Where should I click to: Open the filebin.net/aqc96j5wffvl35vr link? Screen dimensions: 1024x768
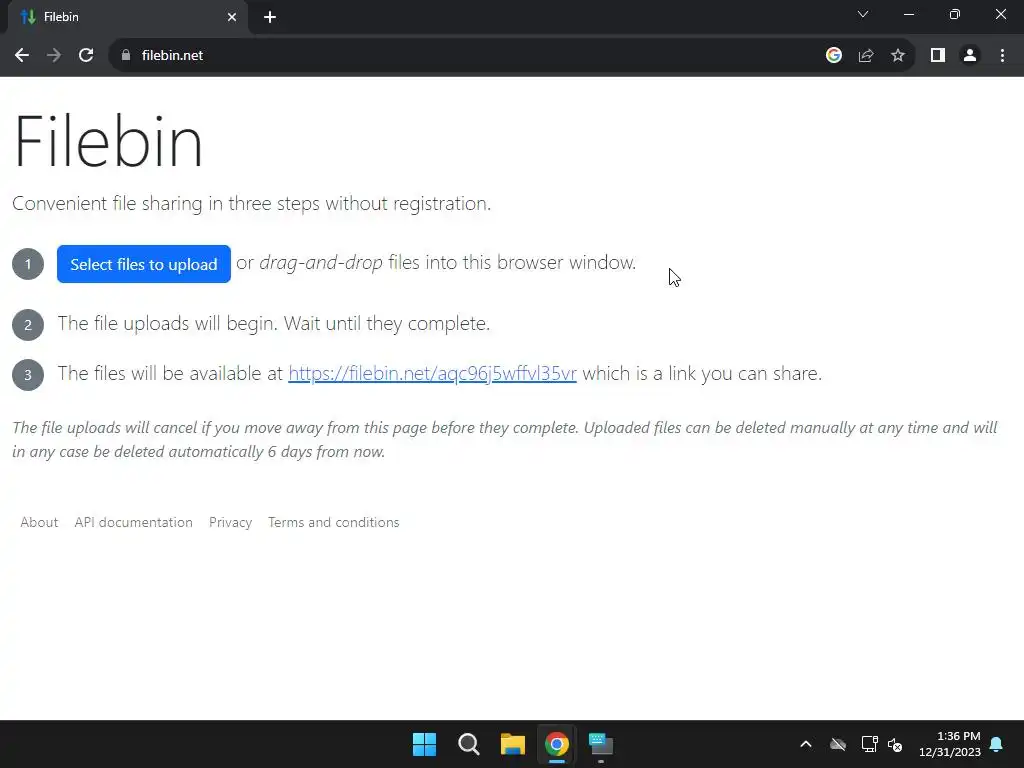click(432, 374)
